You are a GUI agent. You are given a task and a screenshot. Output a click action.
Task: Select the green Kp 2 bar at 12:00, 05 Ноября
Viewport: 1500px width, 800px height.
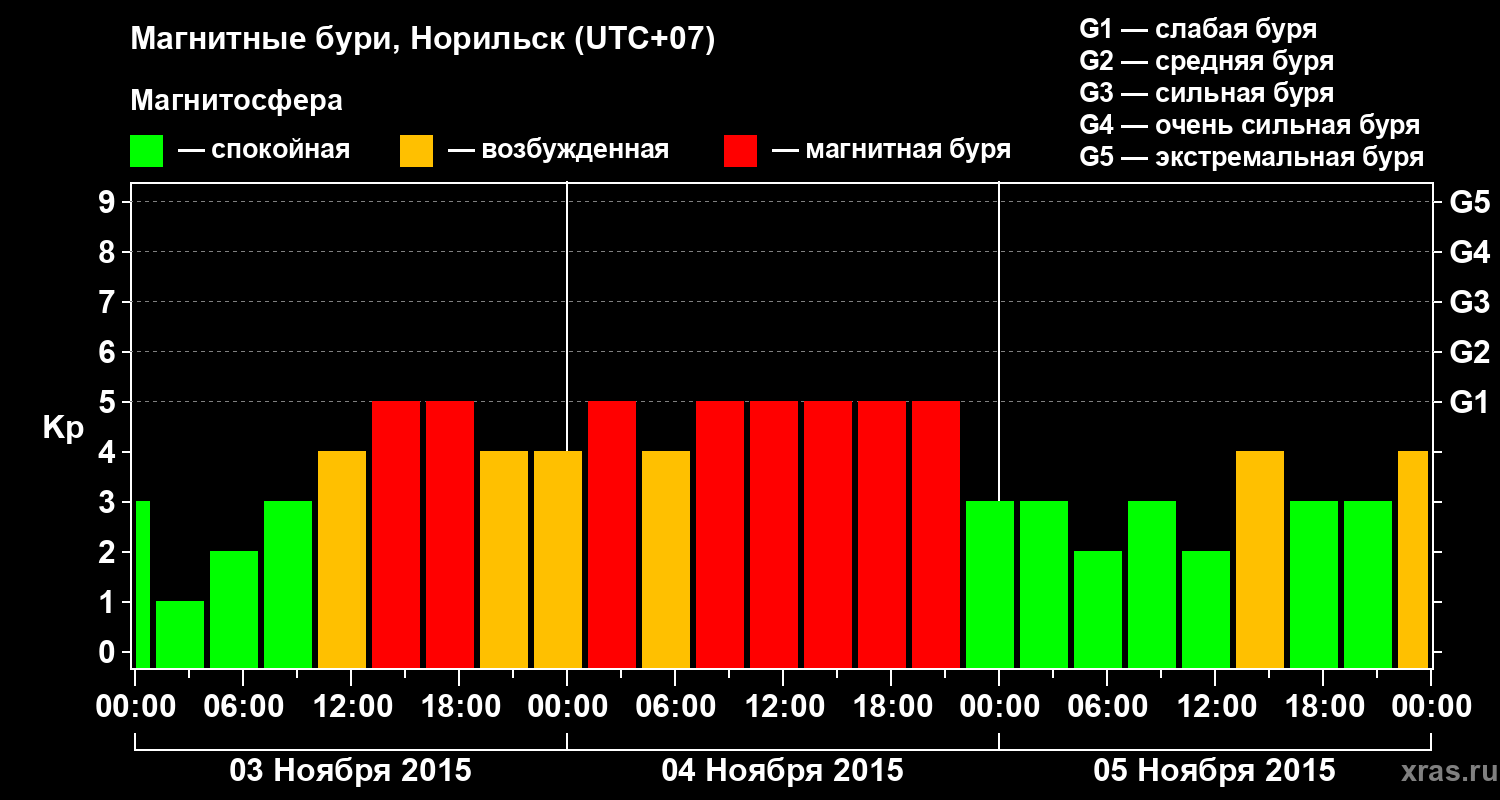[x=1206, y=609]
